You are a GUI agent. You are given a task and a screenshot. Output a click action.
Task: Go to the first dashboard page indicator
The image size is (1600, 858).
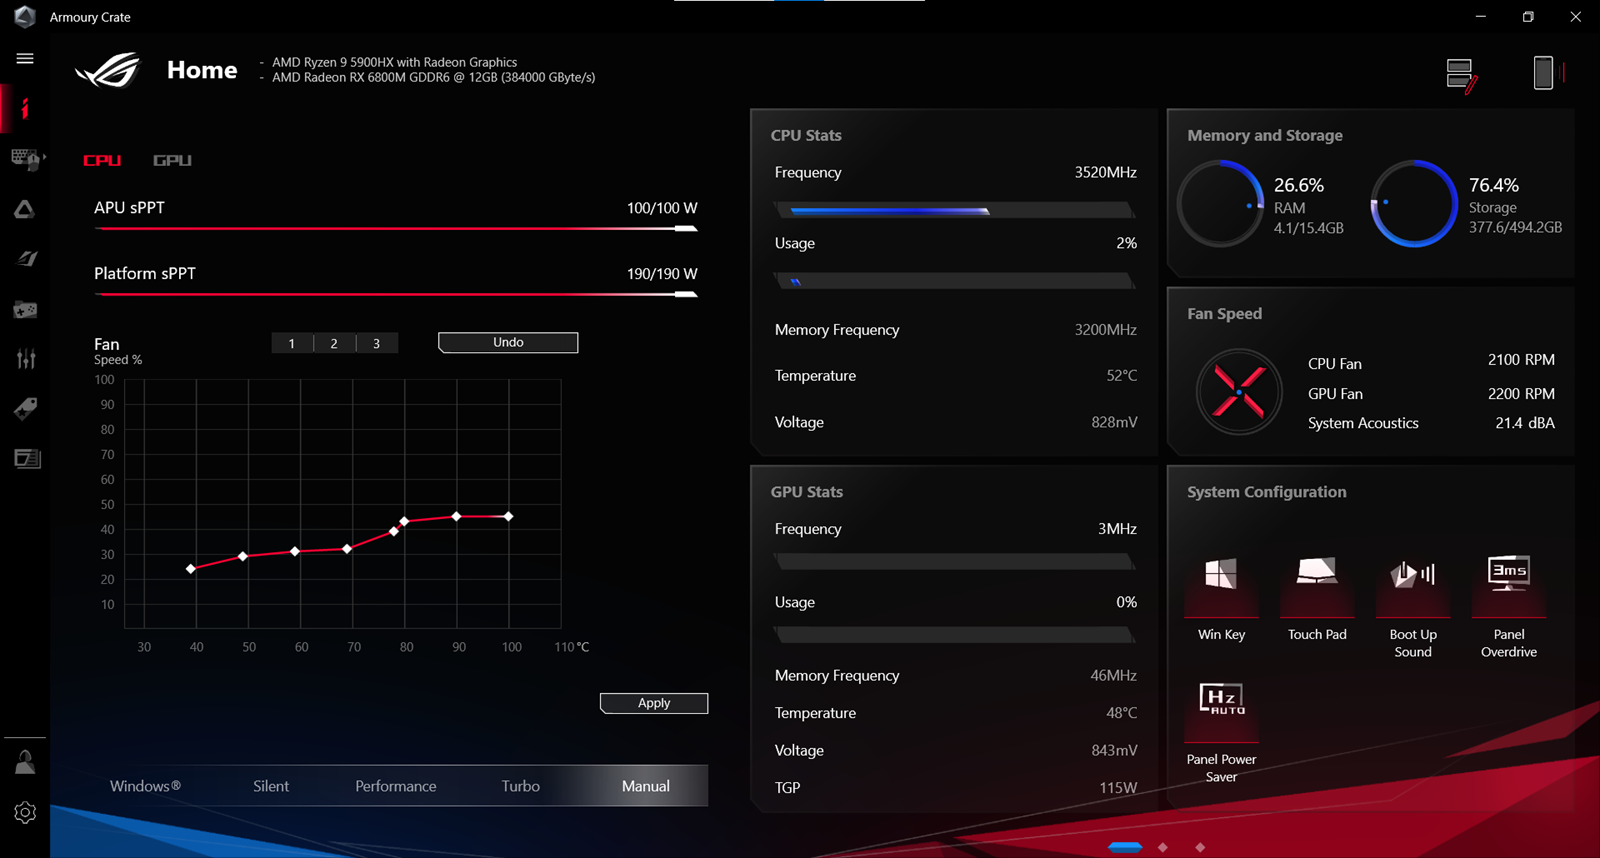tap(1125, 847)
